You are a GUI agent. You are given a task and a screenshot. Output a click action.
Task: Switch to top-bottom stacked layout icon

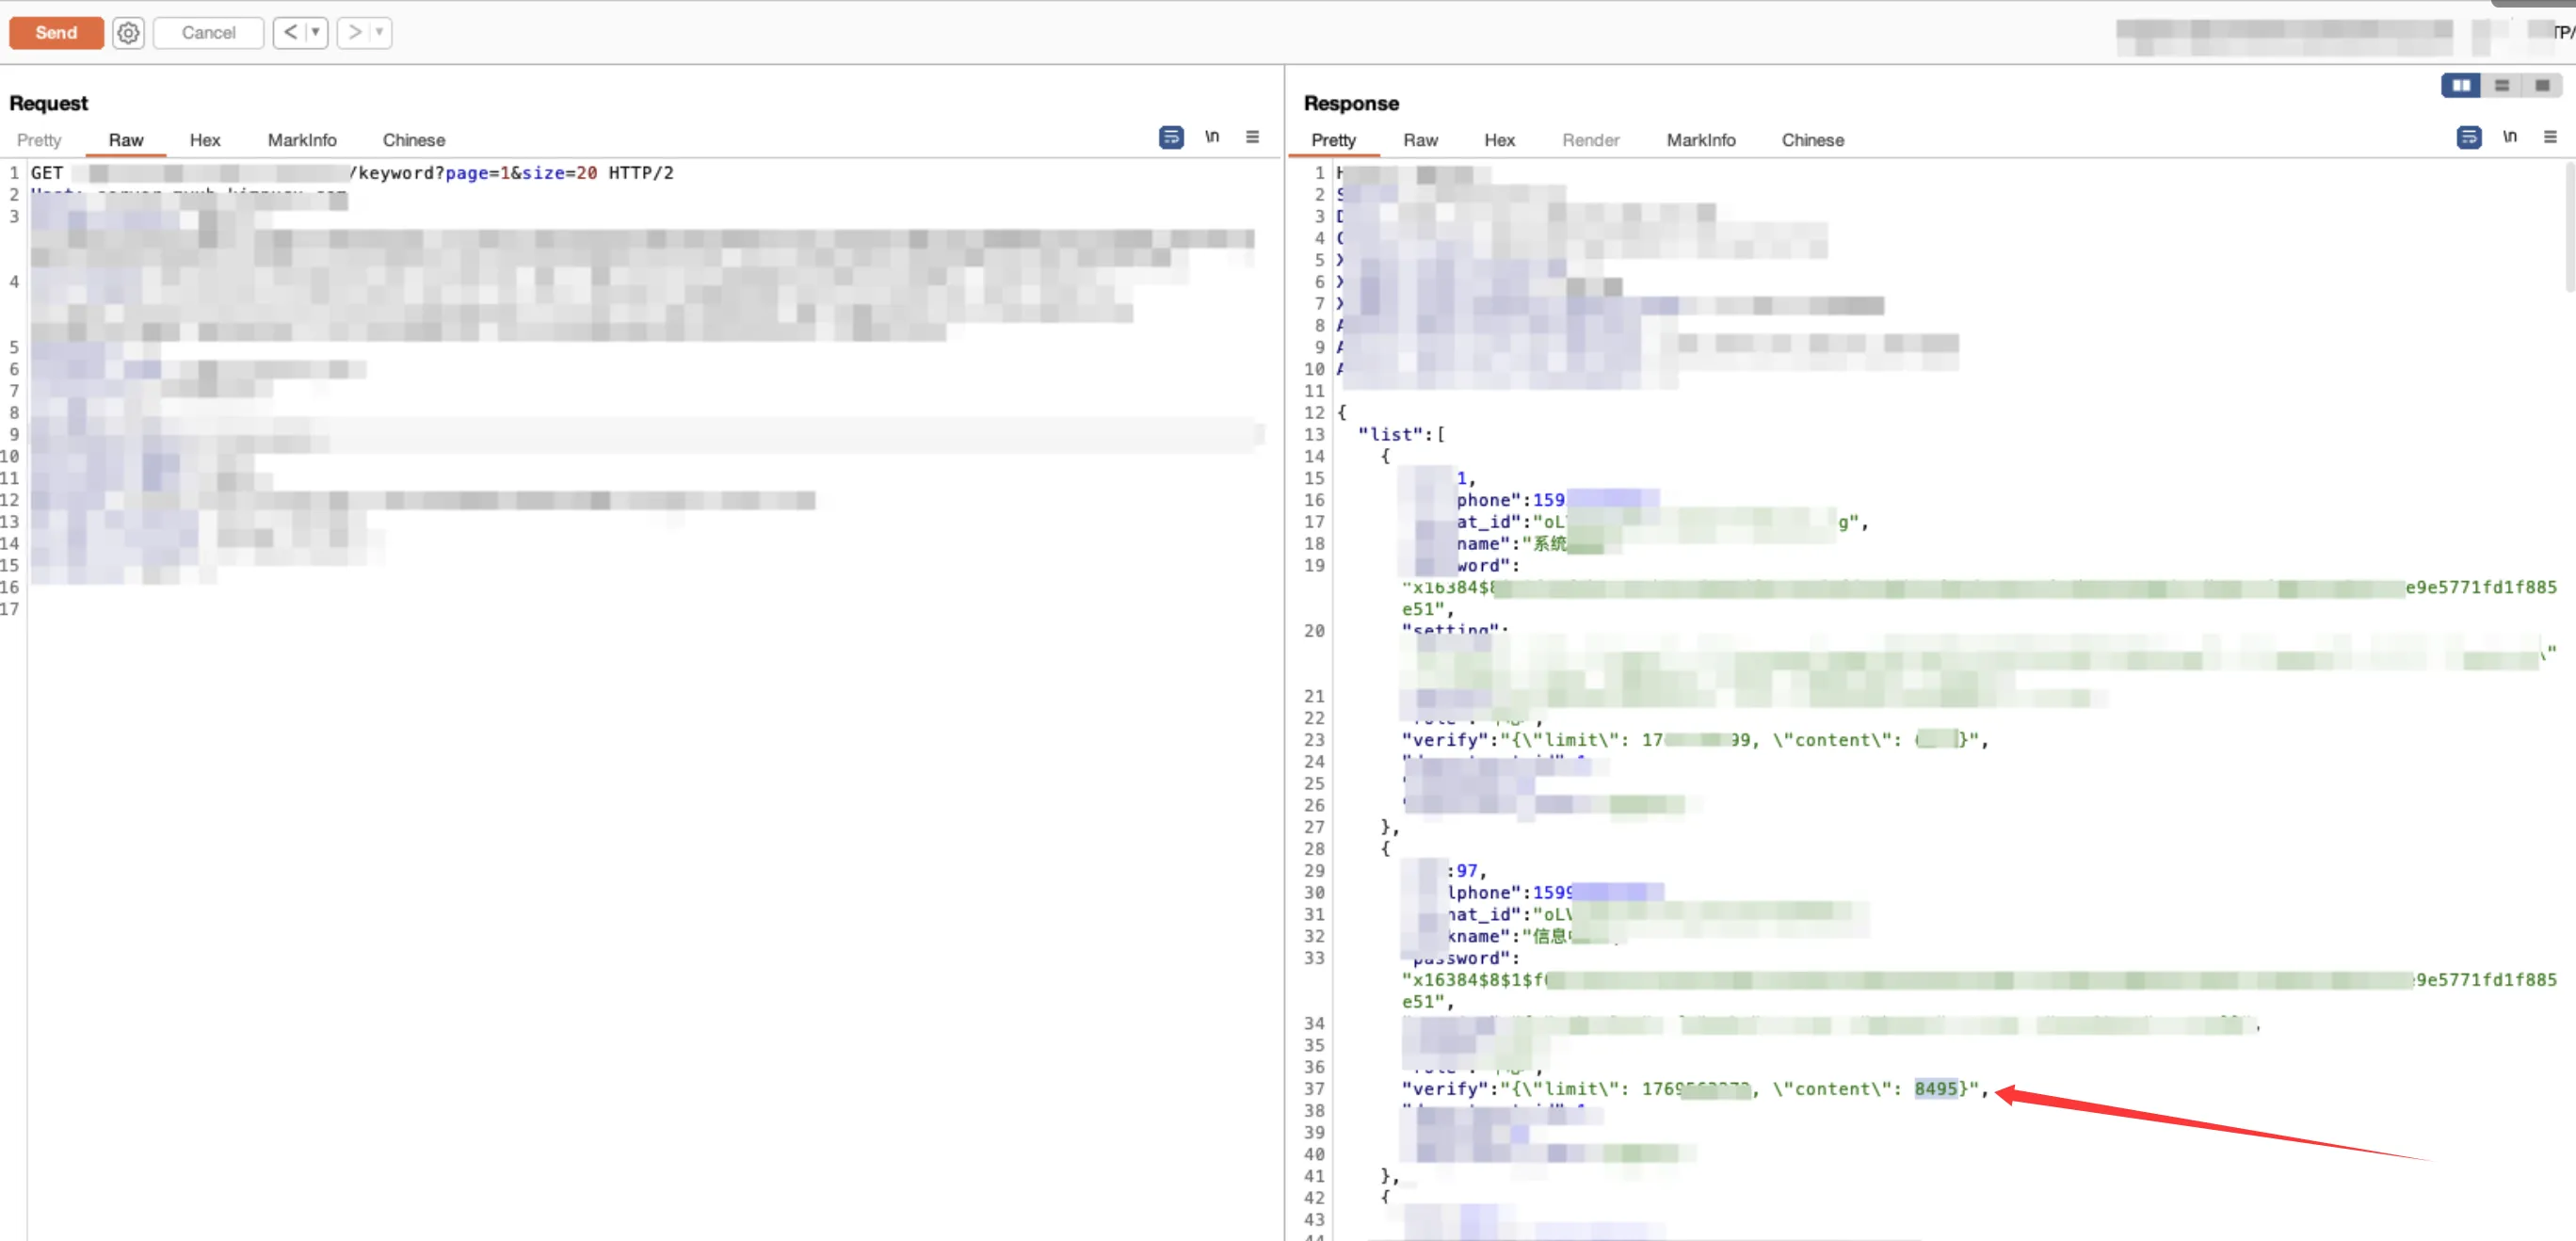2502,86
